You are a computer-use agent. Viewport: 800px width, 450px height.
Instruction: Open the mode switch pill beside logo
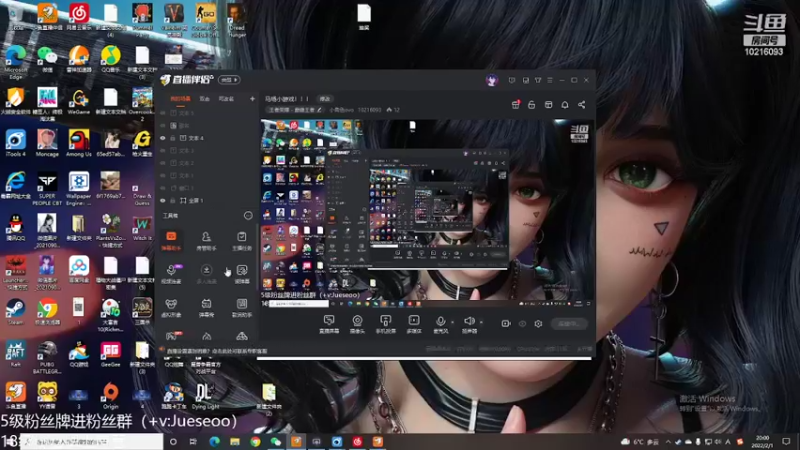(x=229, y=80)
